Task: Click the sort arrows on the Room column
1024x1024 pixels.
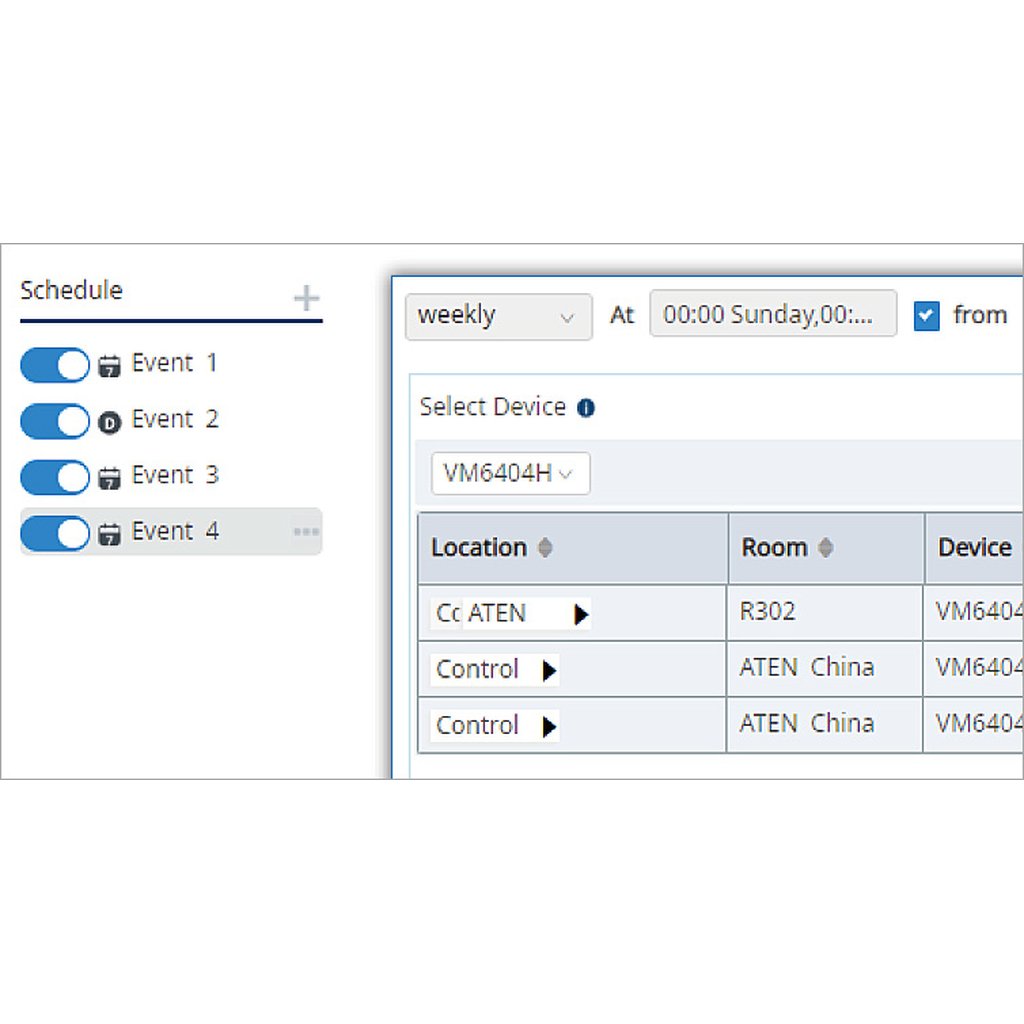Action: tap(825, 548)
